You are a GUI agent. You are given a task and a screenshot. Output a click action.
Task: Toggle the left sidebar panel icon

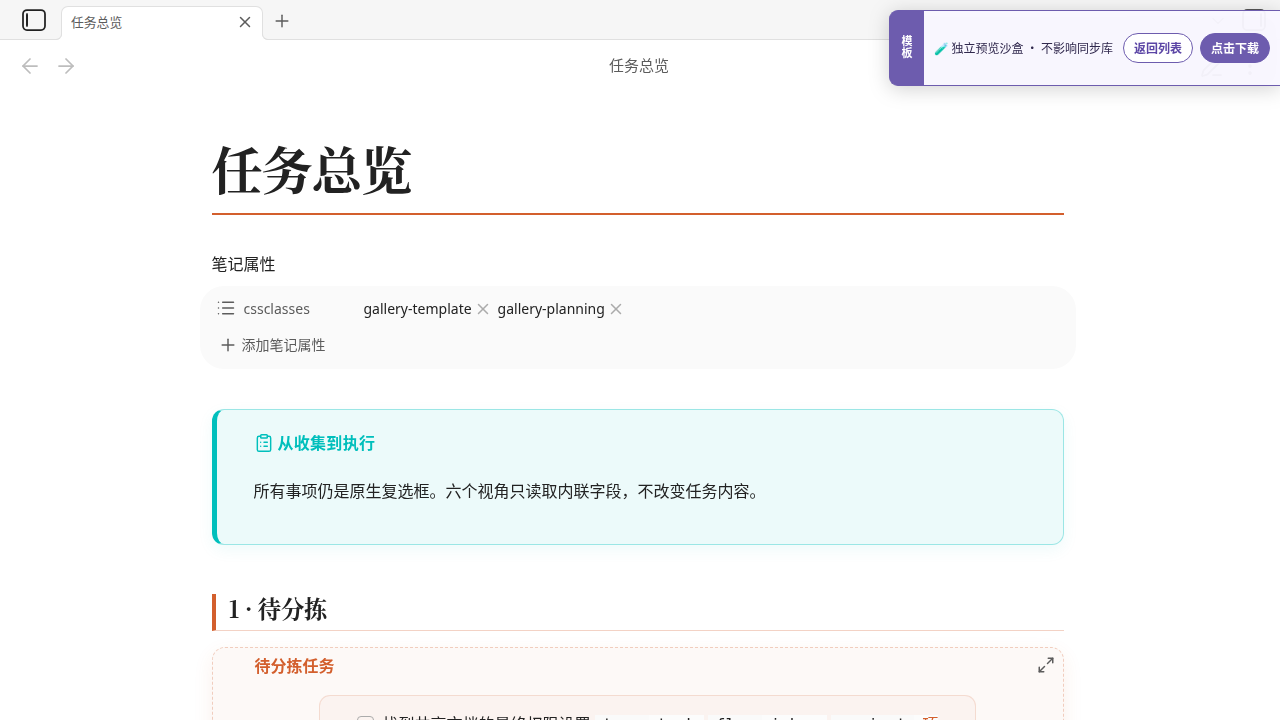(34, 20)
